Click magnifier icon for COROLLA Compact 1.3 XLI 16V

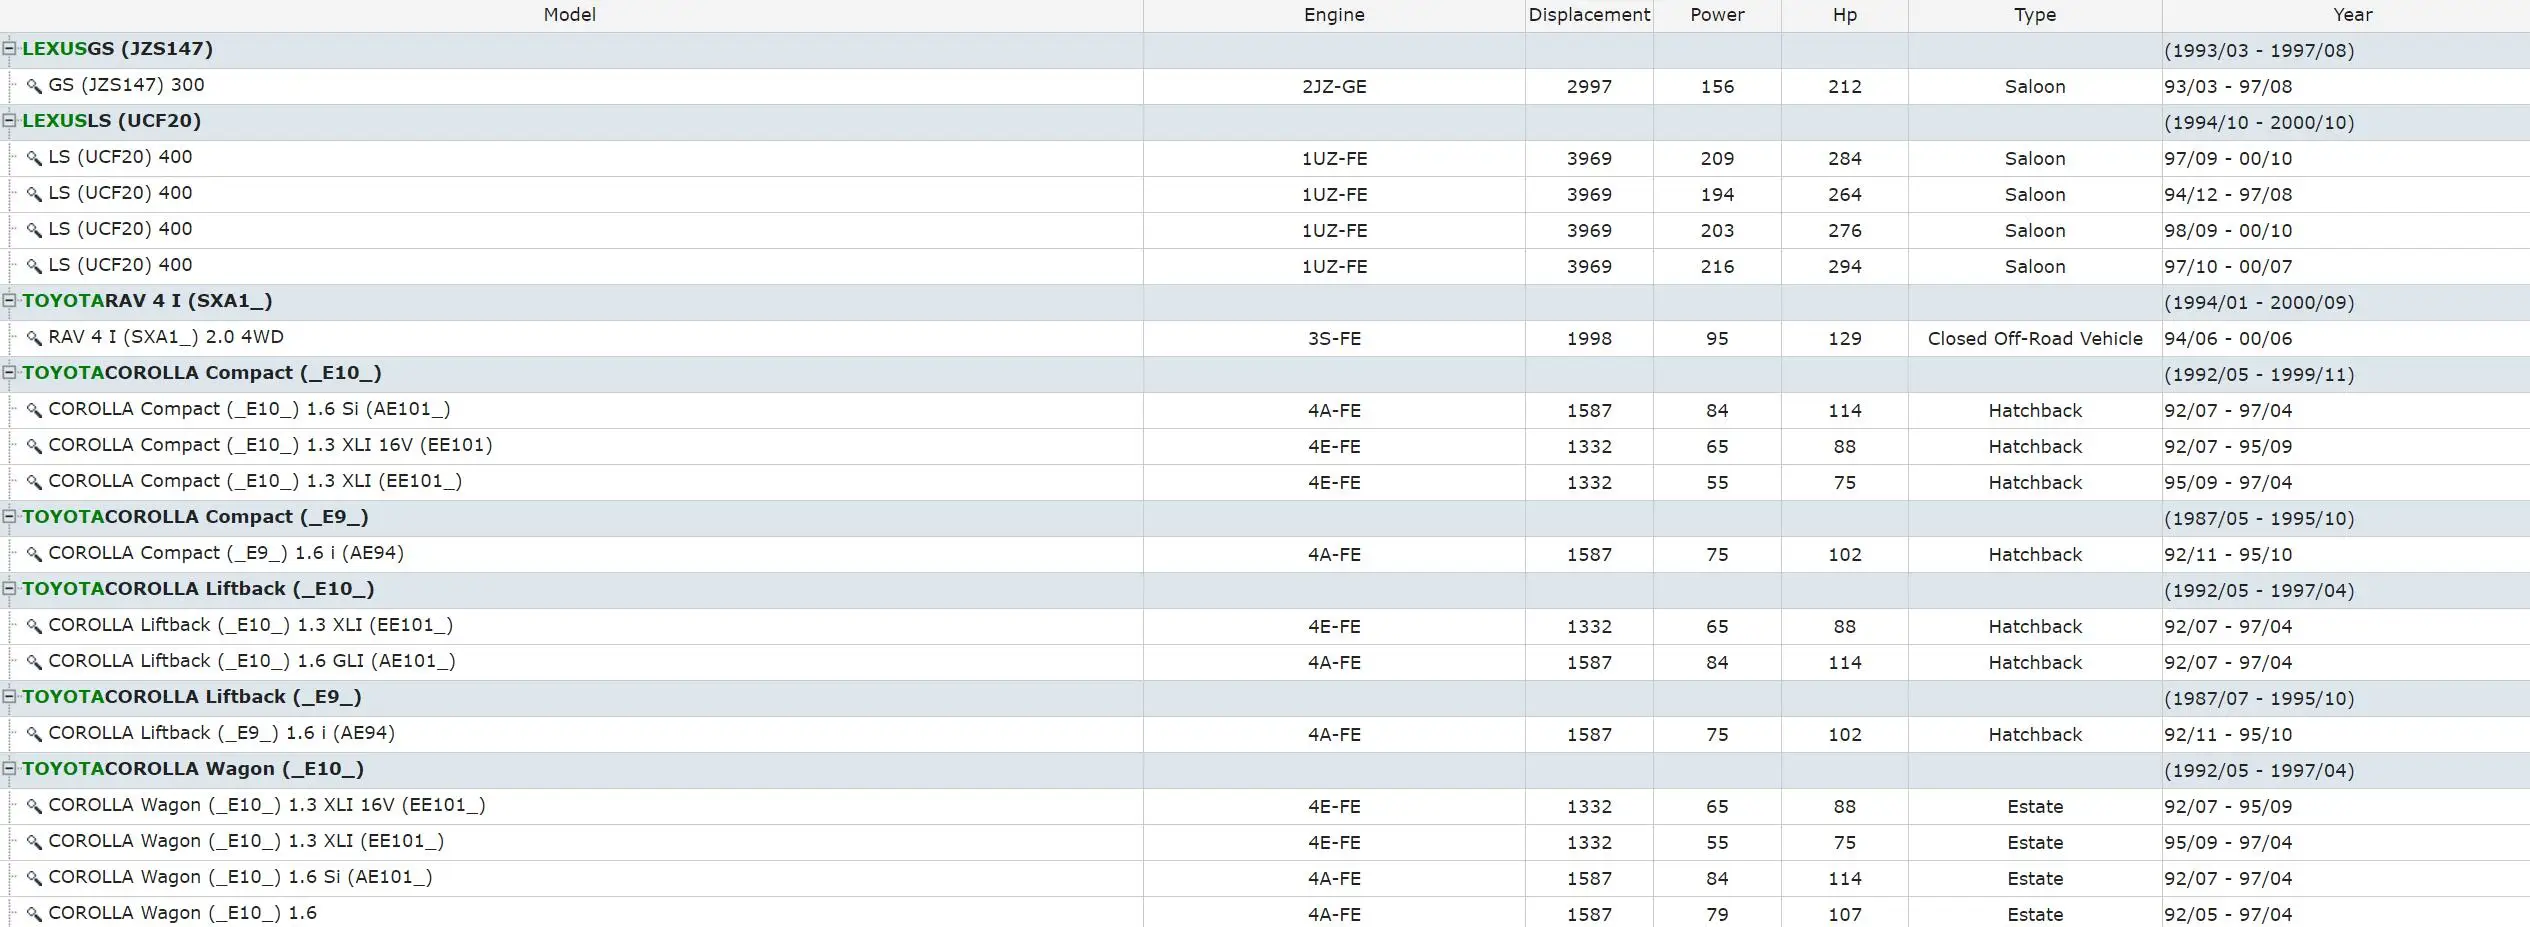click(34, 446)
